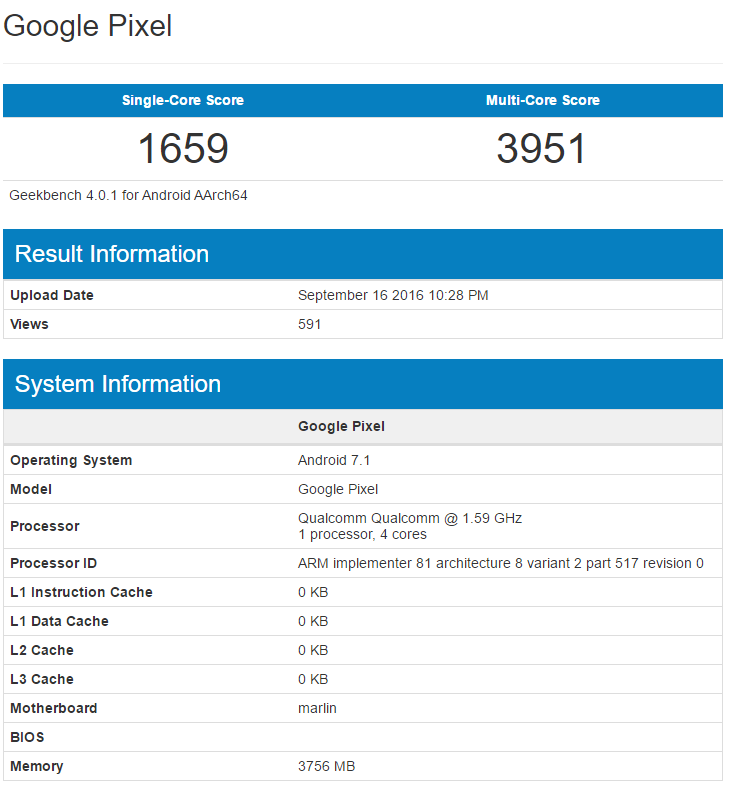Click the single-core score value 1659
Screen dimensions: 732x789
183,148
